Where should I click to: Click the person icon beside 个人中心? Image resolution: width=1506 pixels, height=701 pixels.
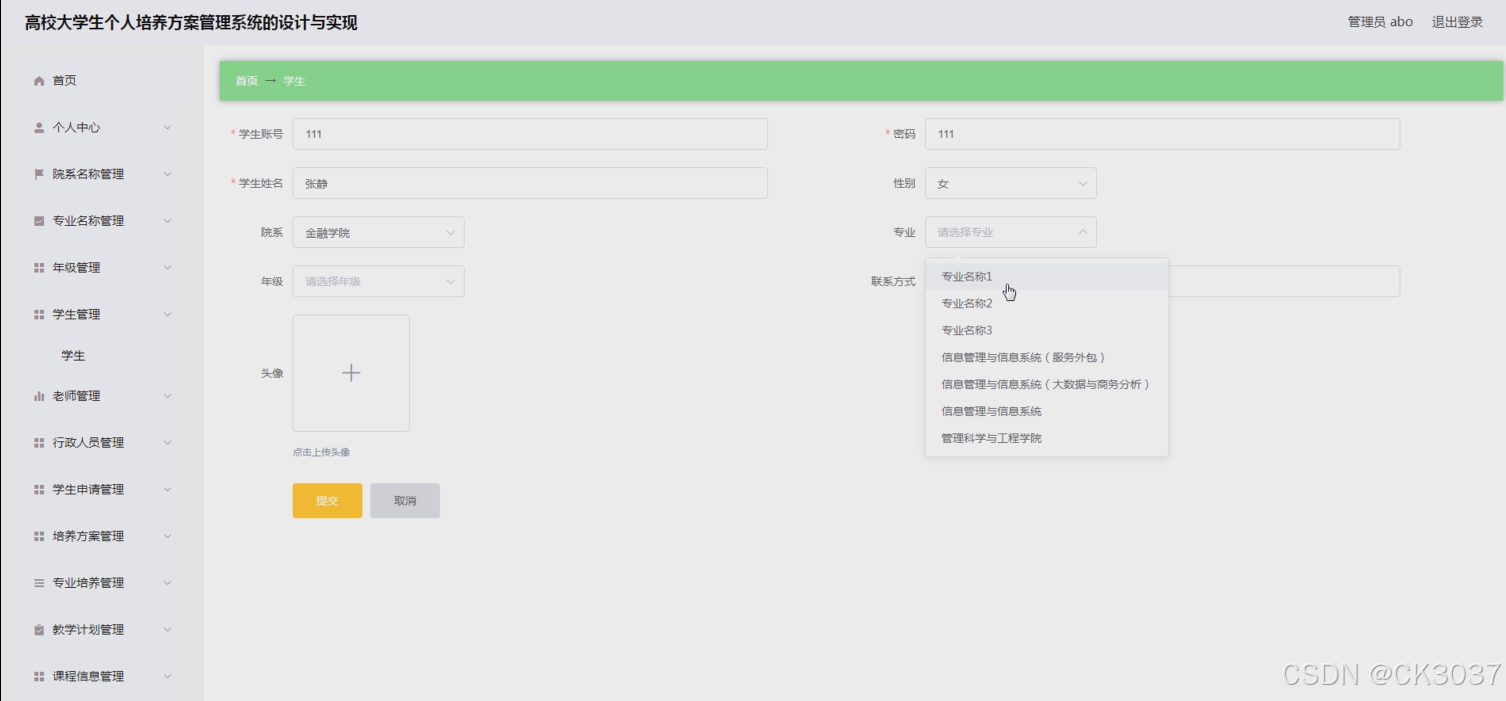37,128
